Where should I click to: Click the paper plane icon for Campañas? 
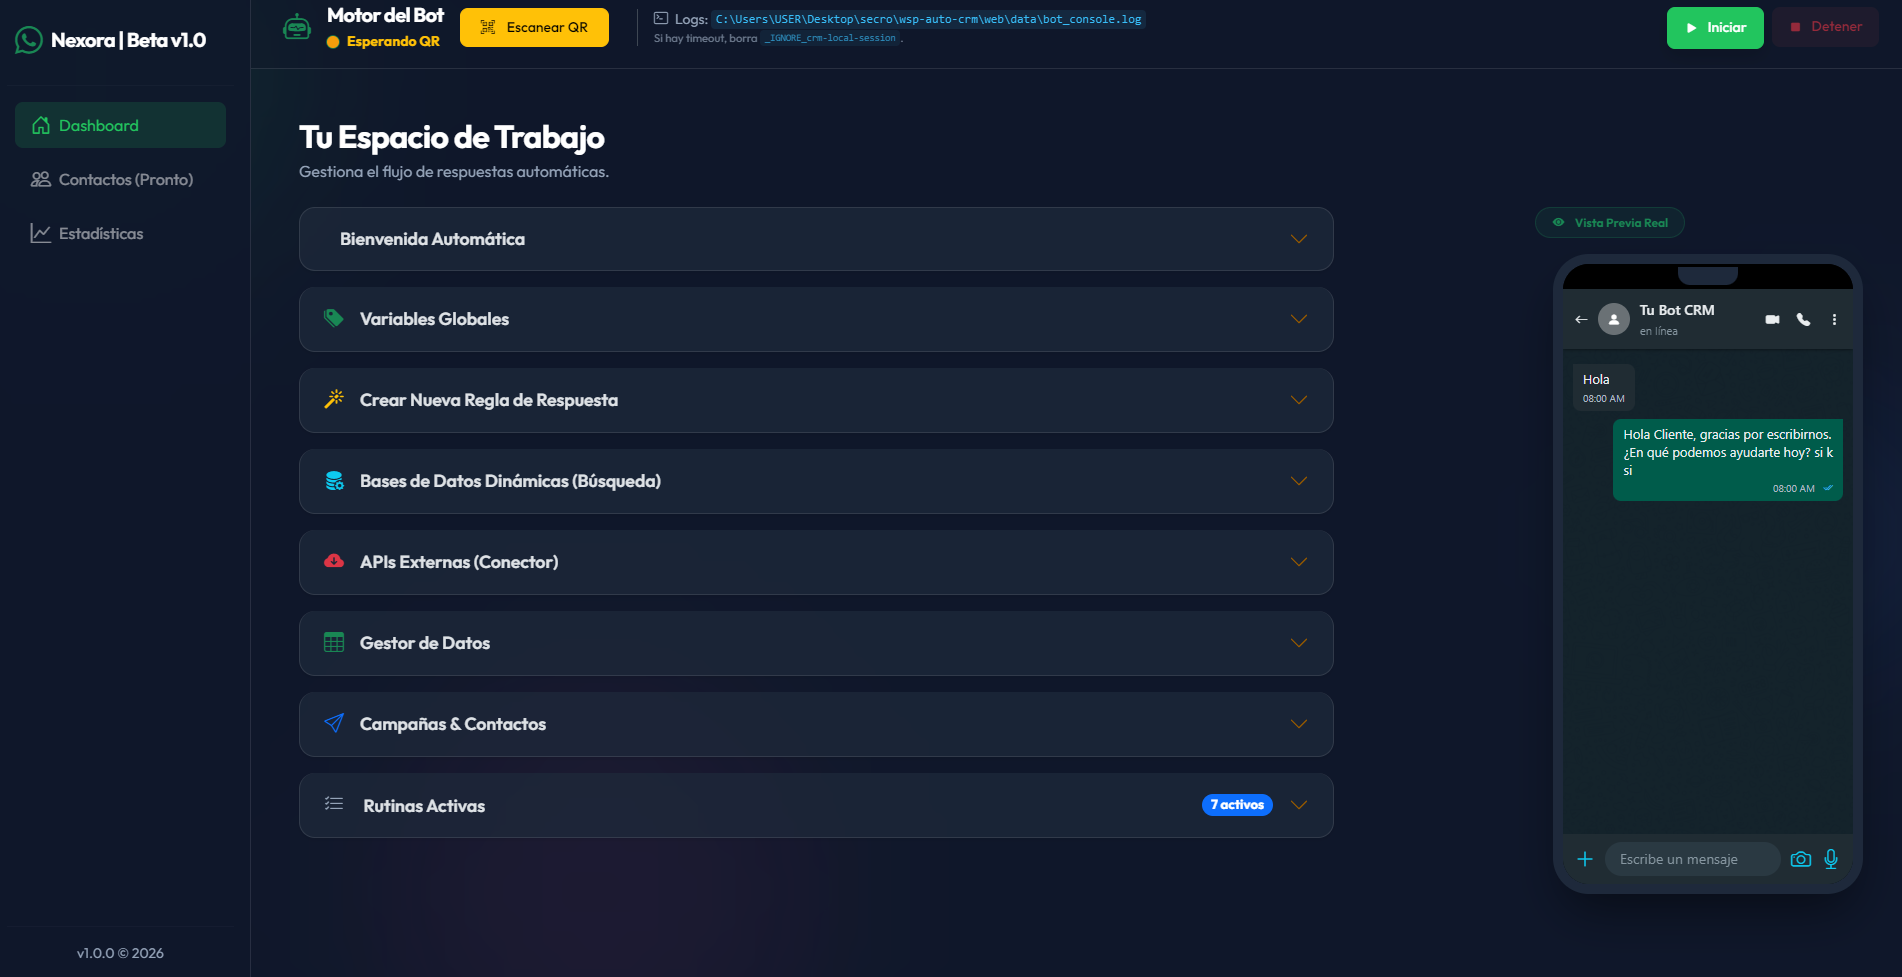(334, 723)
